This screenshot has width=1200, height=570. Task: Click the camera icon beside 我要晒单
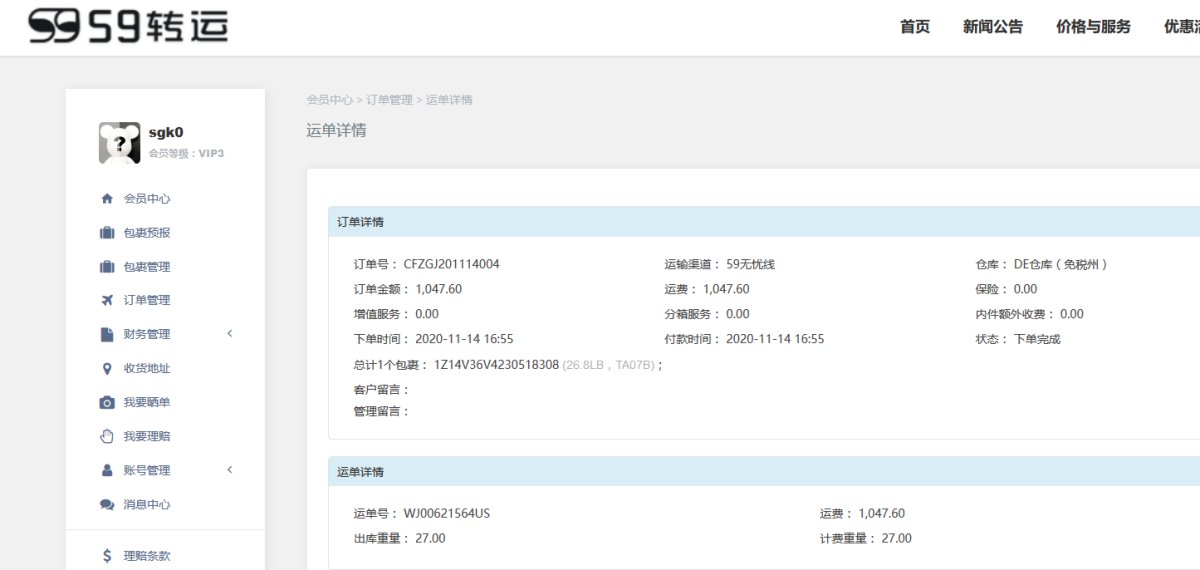[x=107, y=402]
